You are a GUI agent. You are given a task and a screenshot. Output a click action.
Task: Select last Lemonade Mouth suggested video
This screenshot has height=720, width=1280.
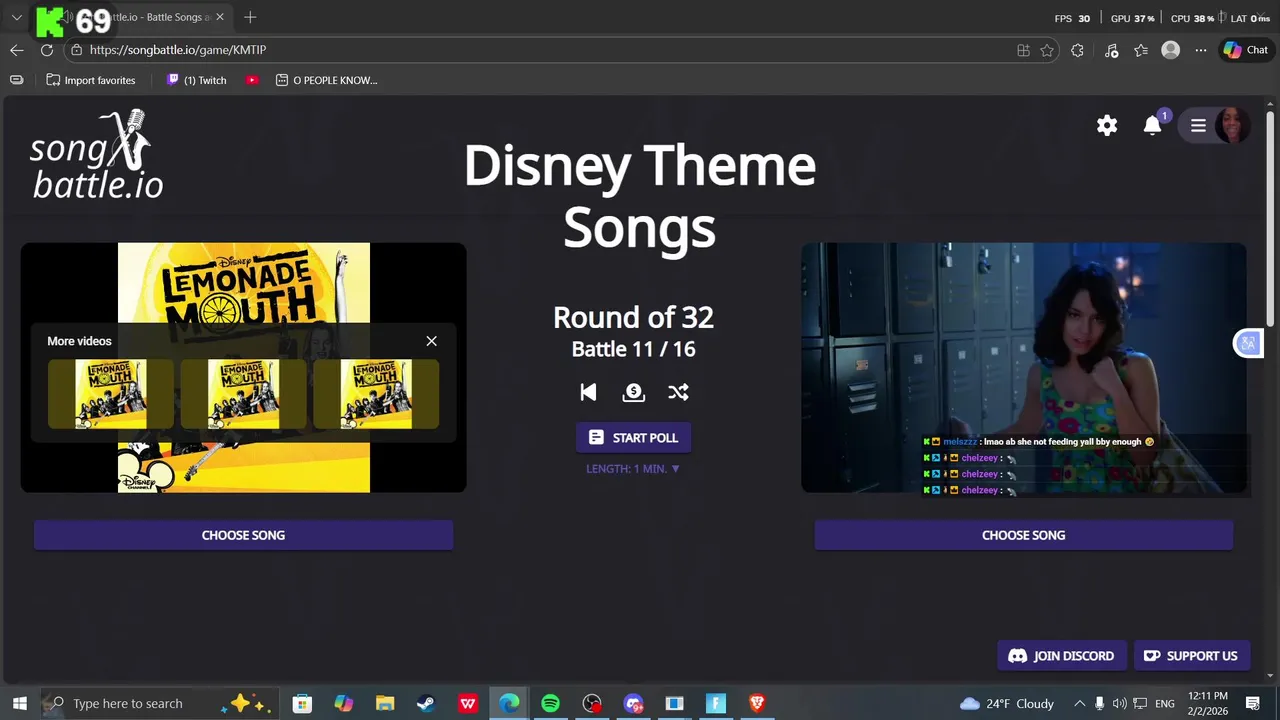coord(376,394)
